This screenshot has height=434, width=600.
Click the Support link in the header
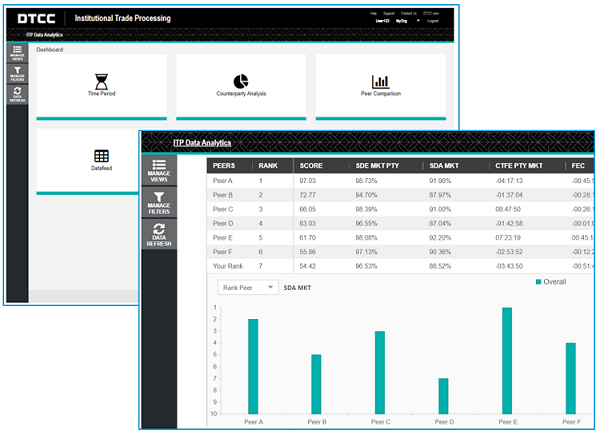pyautogui.click(x=389, y=13)
